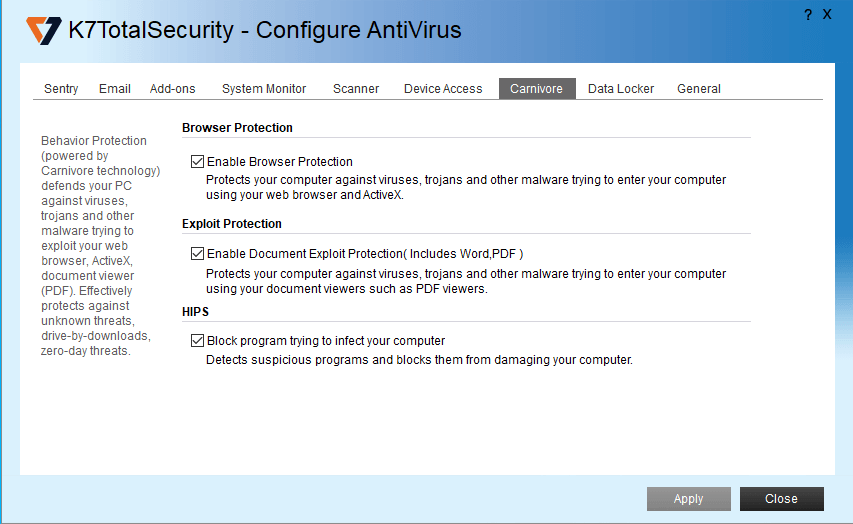Close the Configure AntiVirus window

pos(827,15)
